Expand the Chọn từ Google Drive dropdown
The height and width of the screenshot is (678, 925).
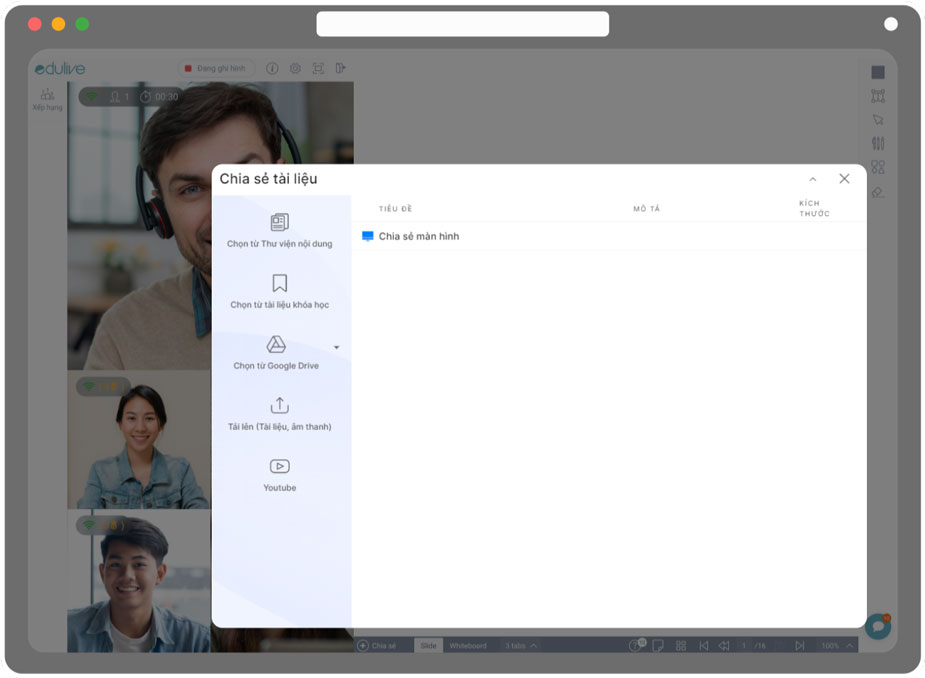click(336, 347)
